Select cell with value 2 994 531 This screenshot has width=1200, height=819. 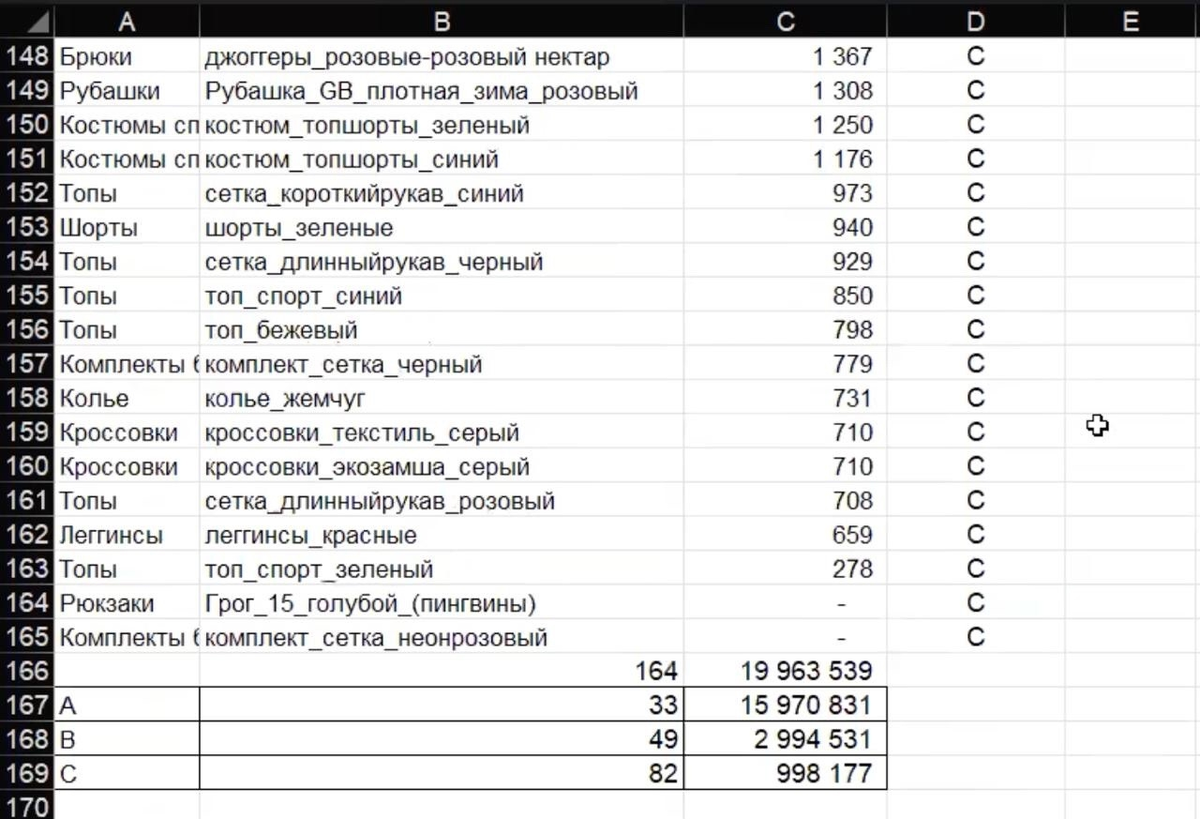click(x=785, y=740)
